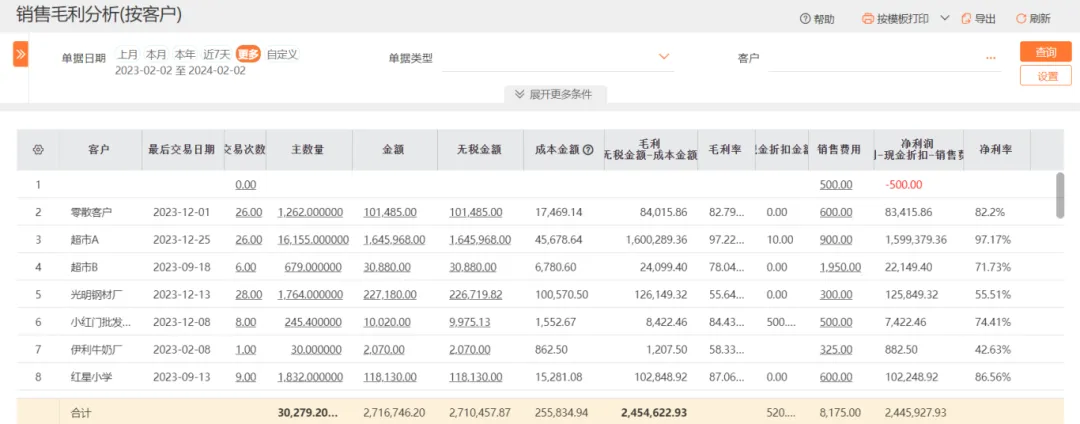The height and width of the screenshot is (424, 1080).
Task: Click cost amount 100,570.50 cell
Action: [x=561, y=295]
